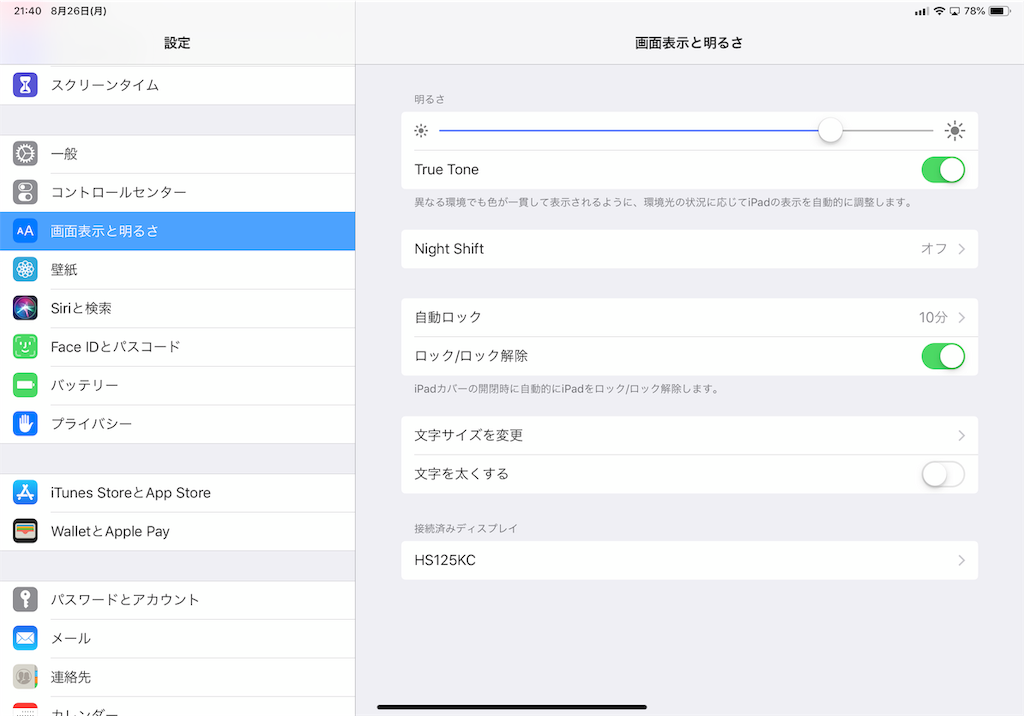Tap the screen mirroring status icon
Viewport: 1024px width, 716px height.
pos(955,11)
